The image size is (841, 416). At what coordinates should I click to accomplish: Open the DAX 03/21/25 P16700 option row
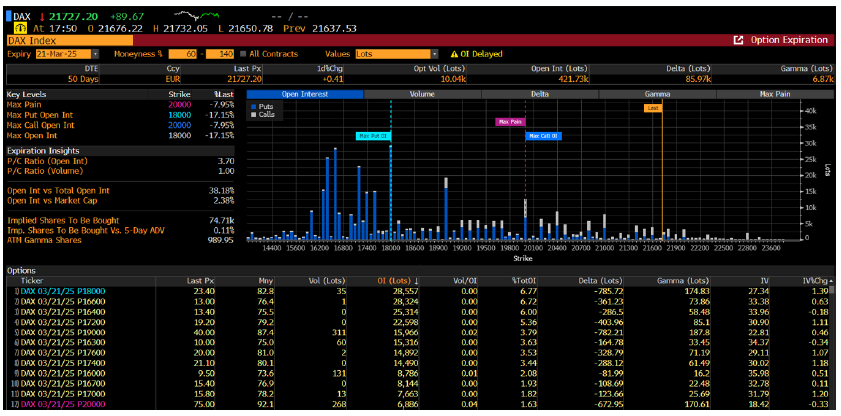[x=418, y=383]
